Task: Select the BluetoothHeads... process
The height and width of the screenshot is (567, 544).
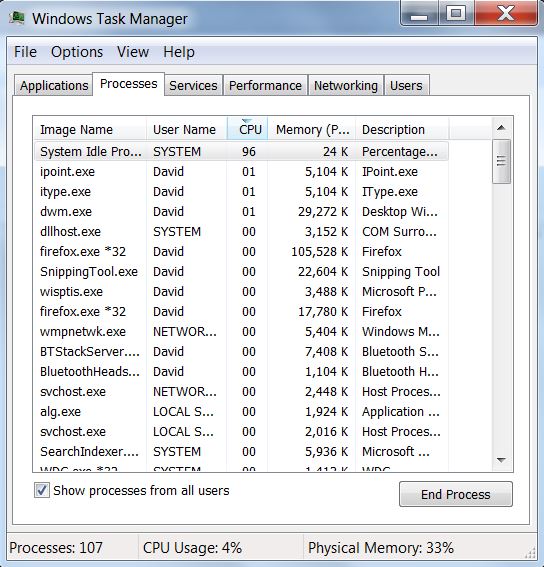Action: [241, 371]
